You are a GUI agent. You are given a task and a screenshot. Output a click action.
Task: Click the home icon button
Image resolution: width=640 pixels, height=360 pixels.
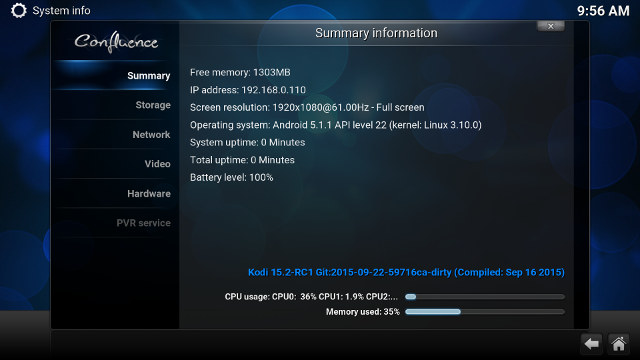coord(618,344)
